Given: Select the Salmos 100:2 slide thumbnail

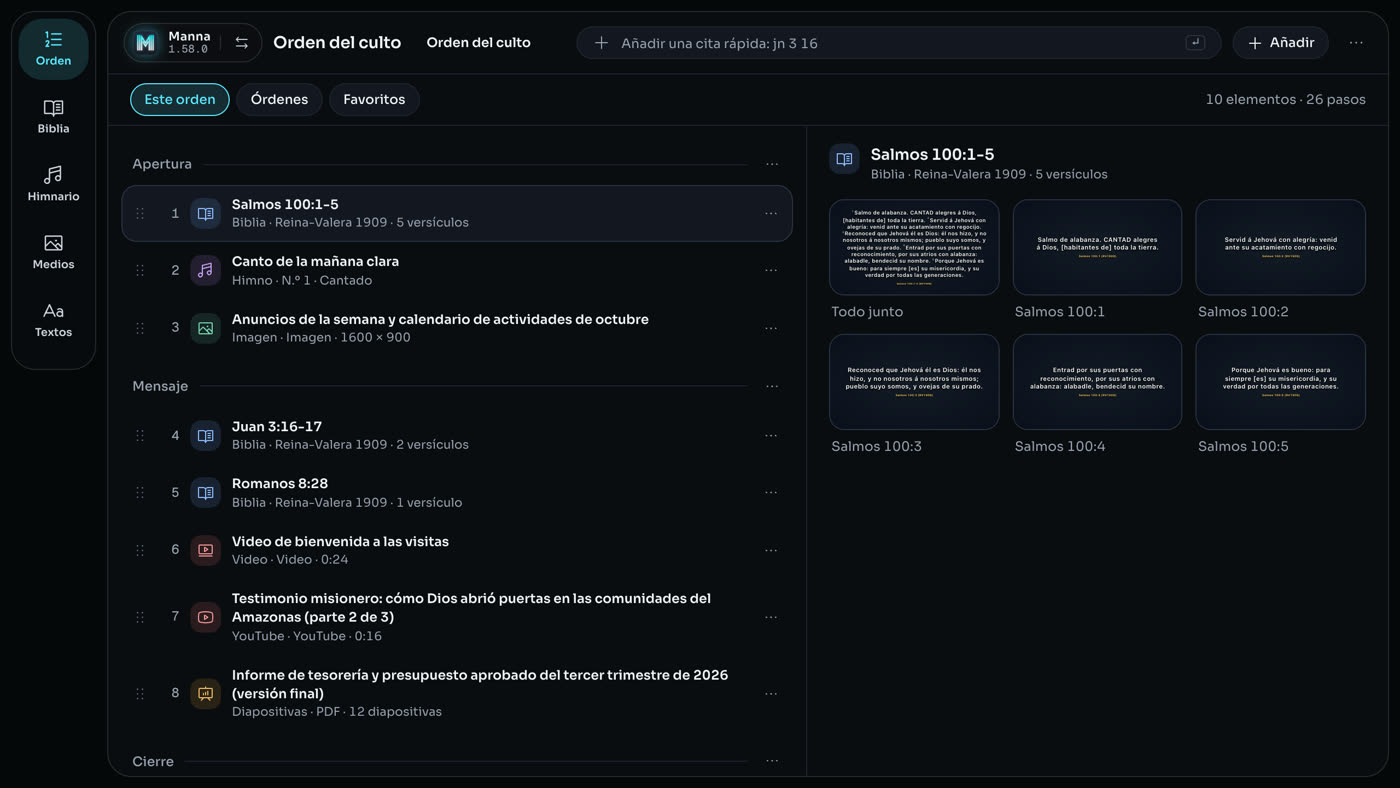Looking at the screenshot, I should click(x=1281, y=247).
